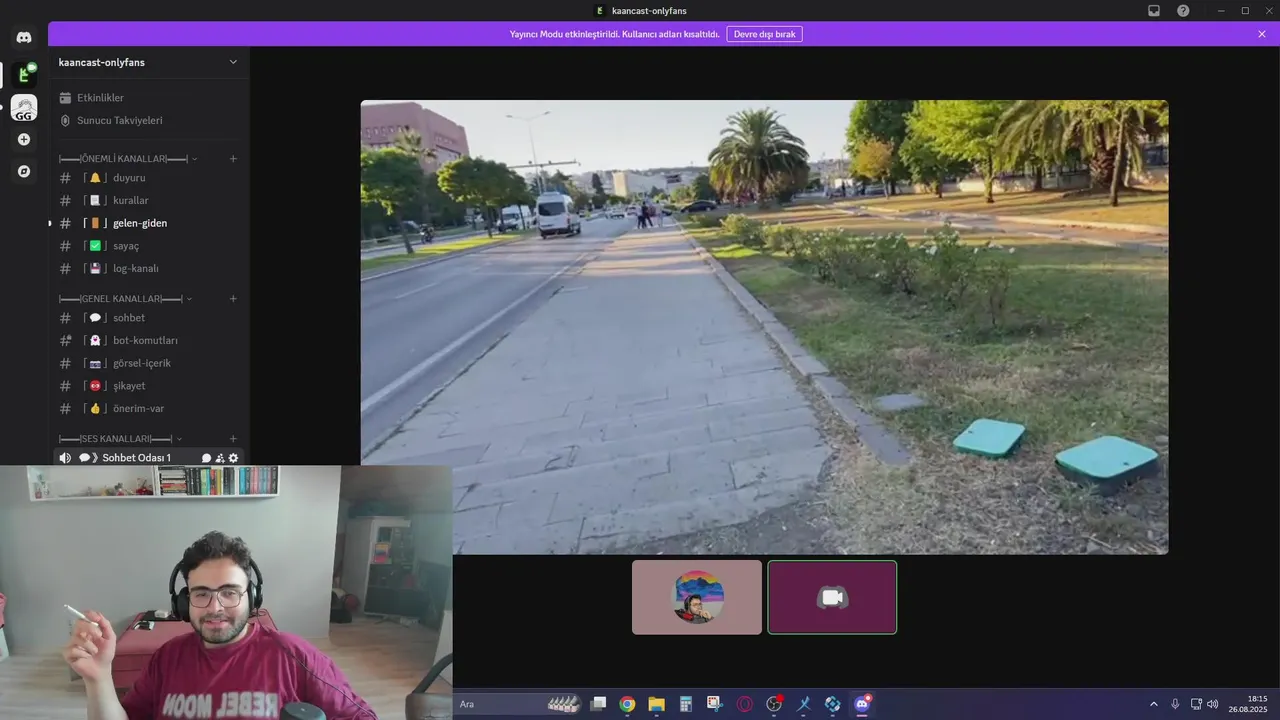This screenshot has height=720, width=1280.
Task: Open the inbox icon in title bar
Action: [1154, 10]
